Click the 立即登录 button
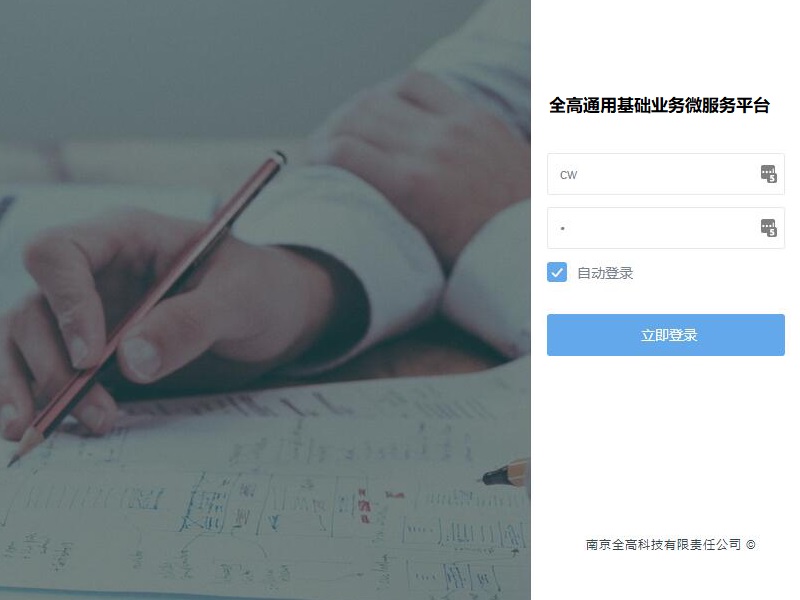The image size is (800, 600). tap(666, 335)
